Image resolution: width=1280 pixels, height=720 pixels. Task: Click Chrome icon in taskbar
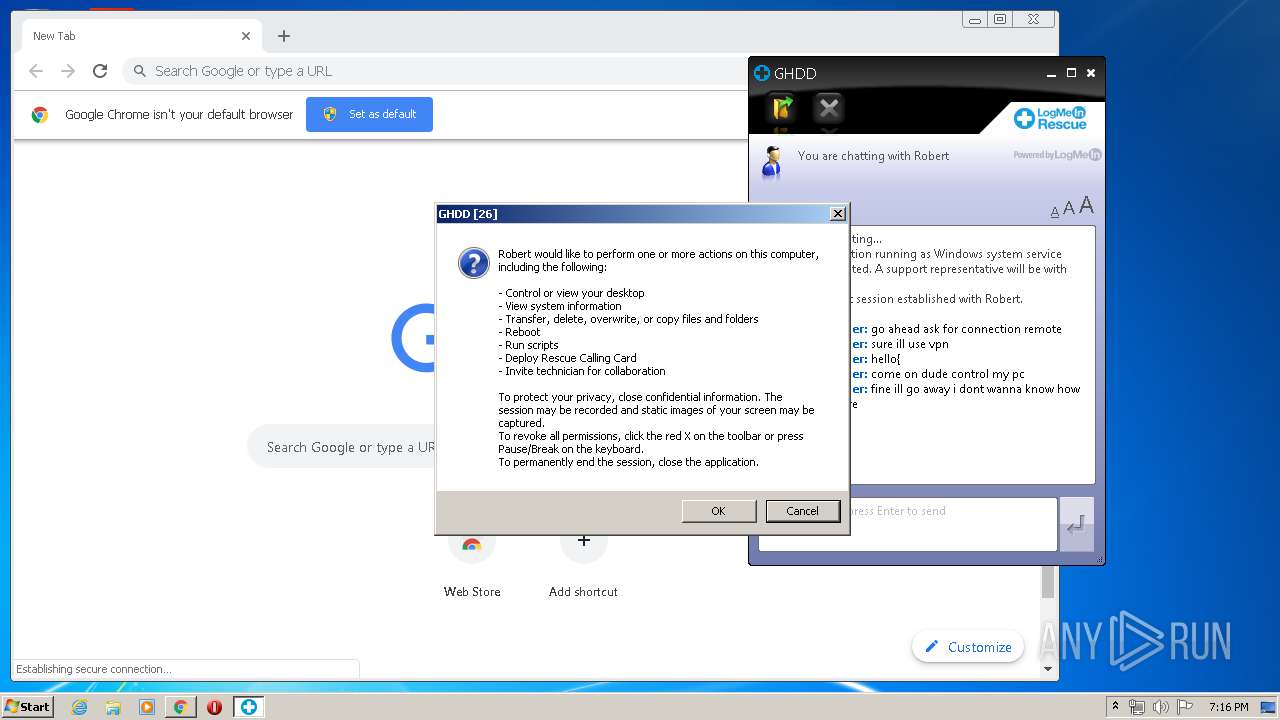click(x=180, y=707)
